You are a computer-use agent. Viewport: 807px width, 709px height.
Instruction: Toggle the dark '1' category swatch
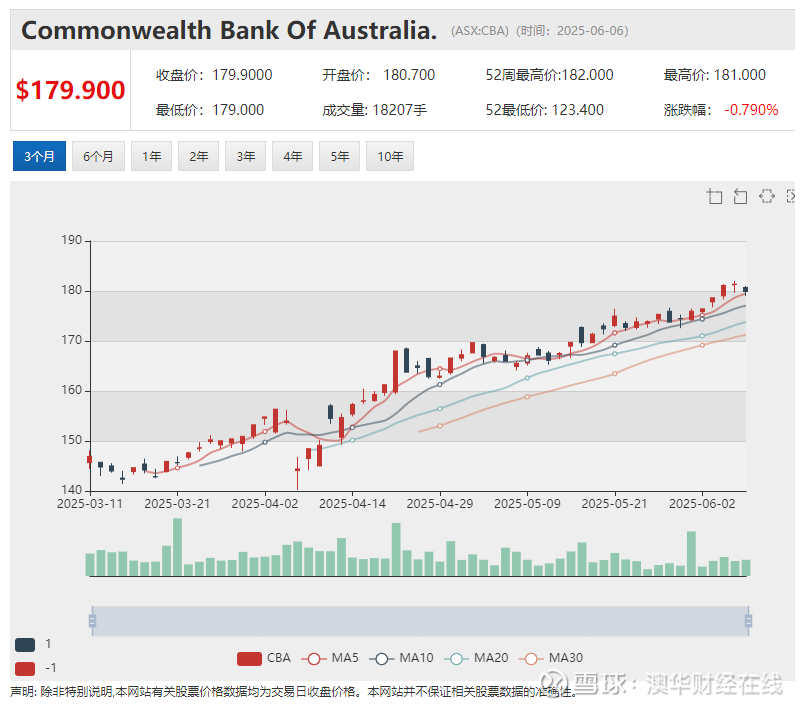click(25, 645)
